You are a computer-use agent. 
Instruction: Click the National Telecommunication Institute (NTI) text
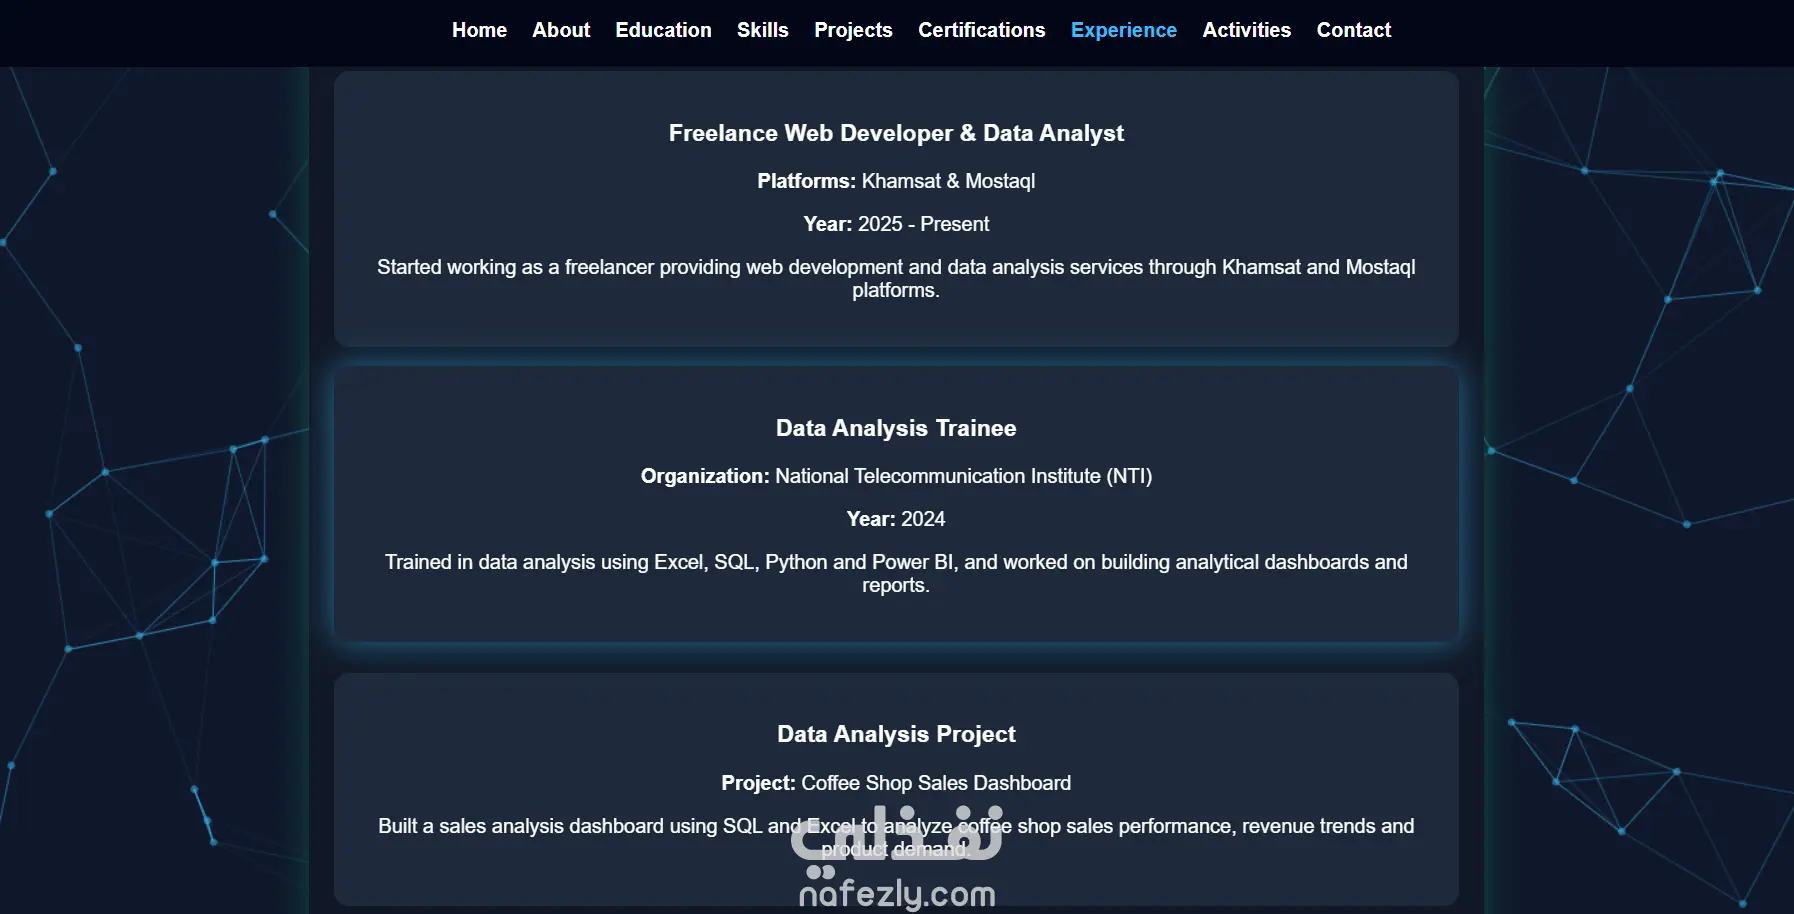[x=963, y=476]
